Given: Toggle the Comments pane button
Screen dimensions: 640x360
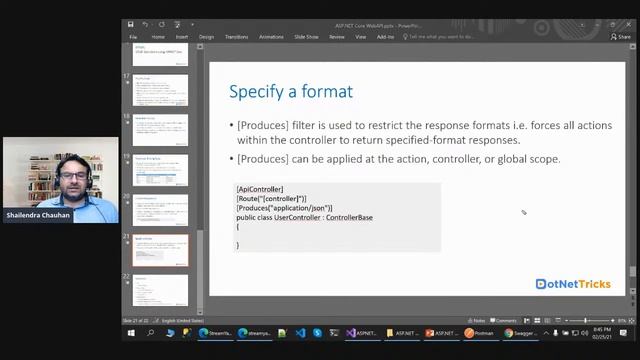Looking at the screenshot, I should click(503, 321).
